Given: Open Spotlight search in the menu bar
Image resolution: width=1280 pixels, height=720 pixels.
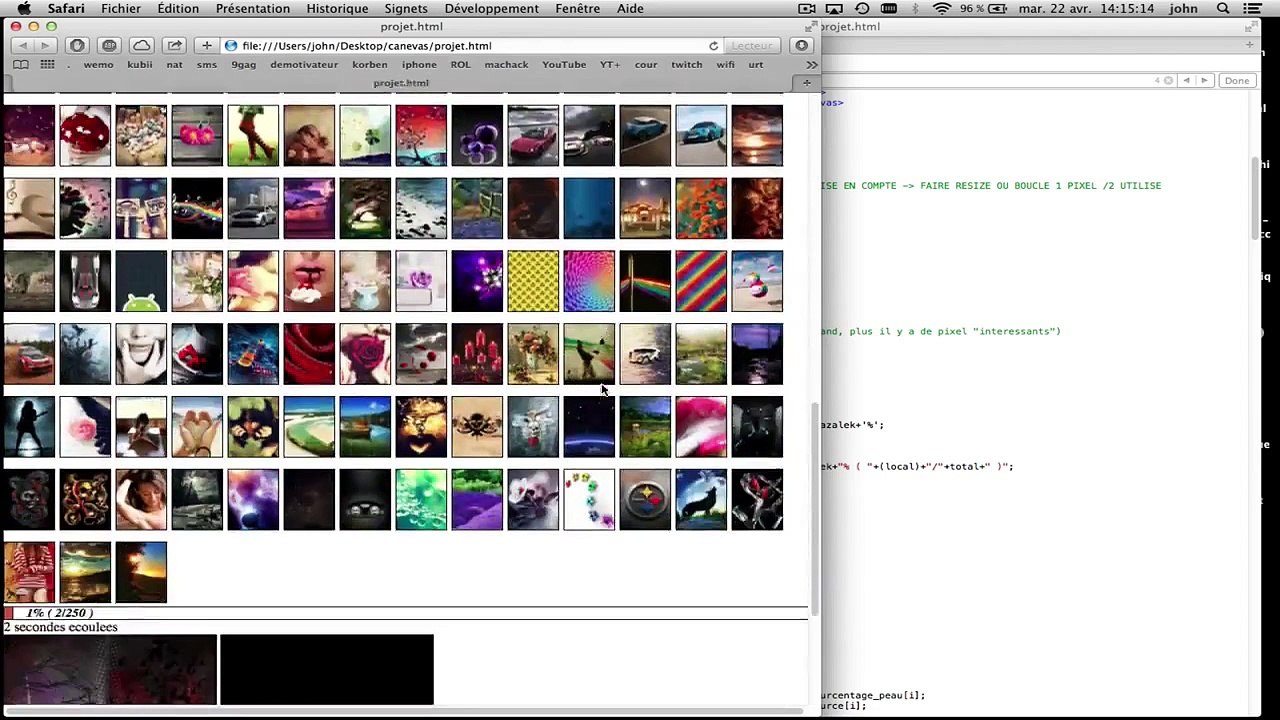Looking at the screenshot, I should click(x=1223, y=9).
